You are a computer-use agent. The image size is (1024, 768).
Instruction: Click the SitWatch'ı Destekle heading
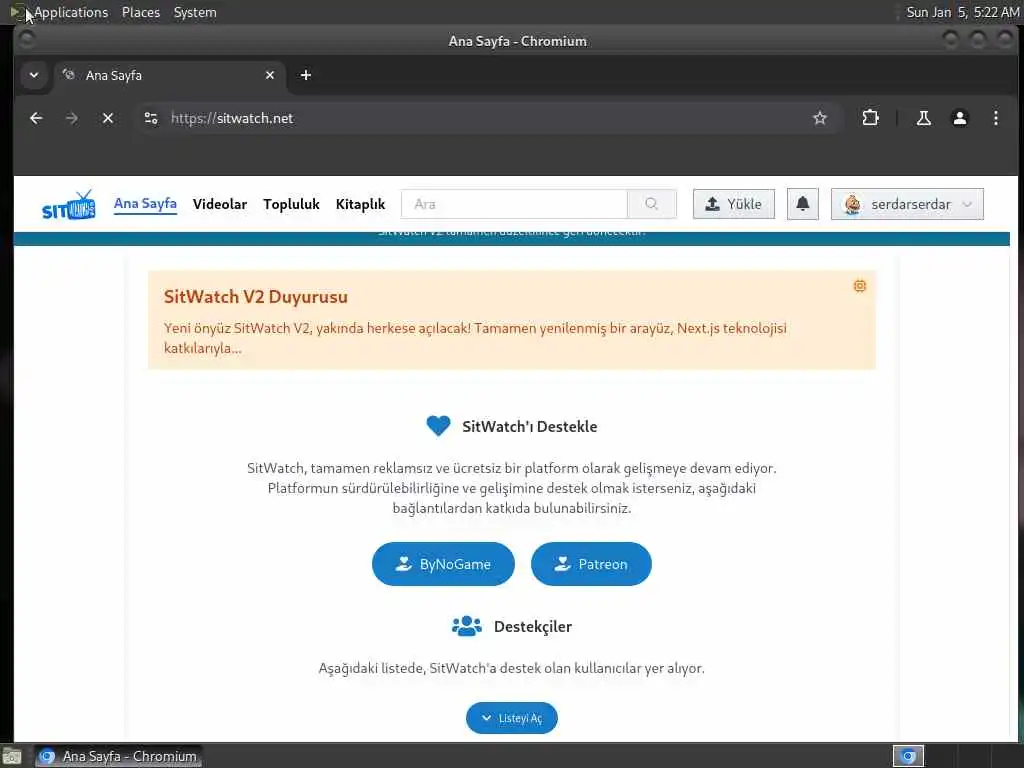click(x=530, y=426)
